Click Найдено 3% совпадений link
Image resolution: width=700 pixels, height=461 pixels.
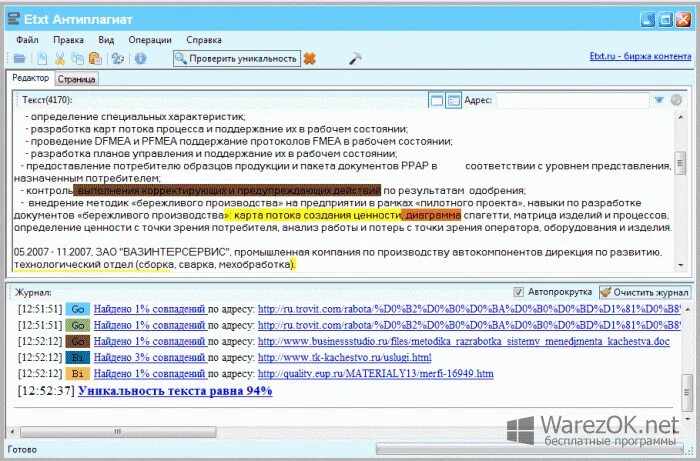[x=150, y=357]
